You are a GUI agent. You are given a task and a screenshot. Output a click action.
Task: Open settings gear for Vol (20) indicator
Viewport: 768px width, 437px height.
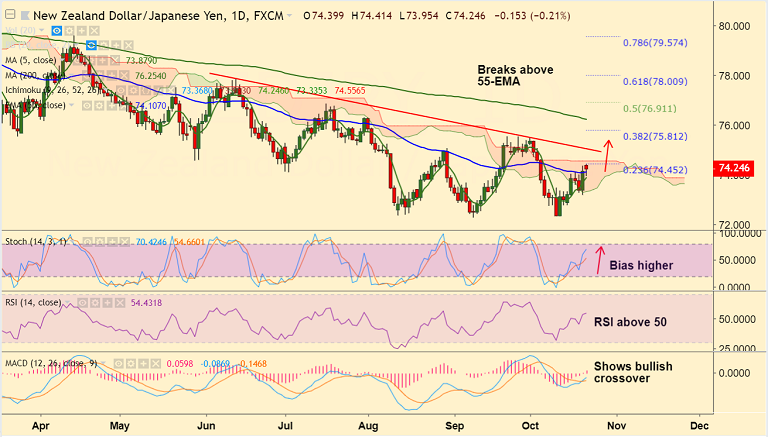click(69, 31)
